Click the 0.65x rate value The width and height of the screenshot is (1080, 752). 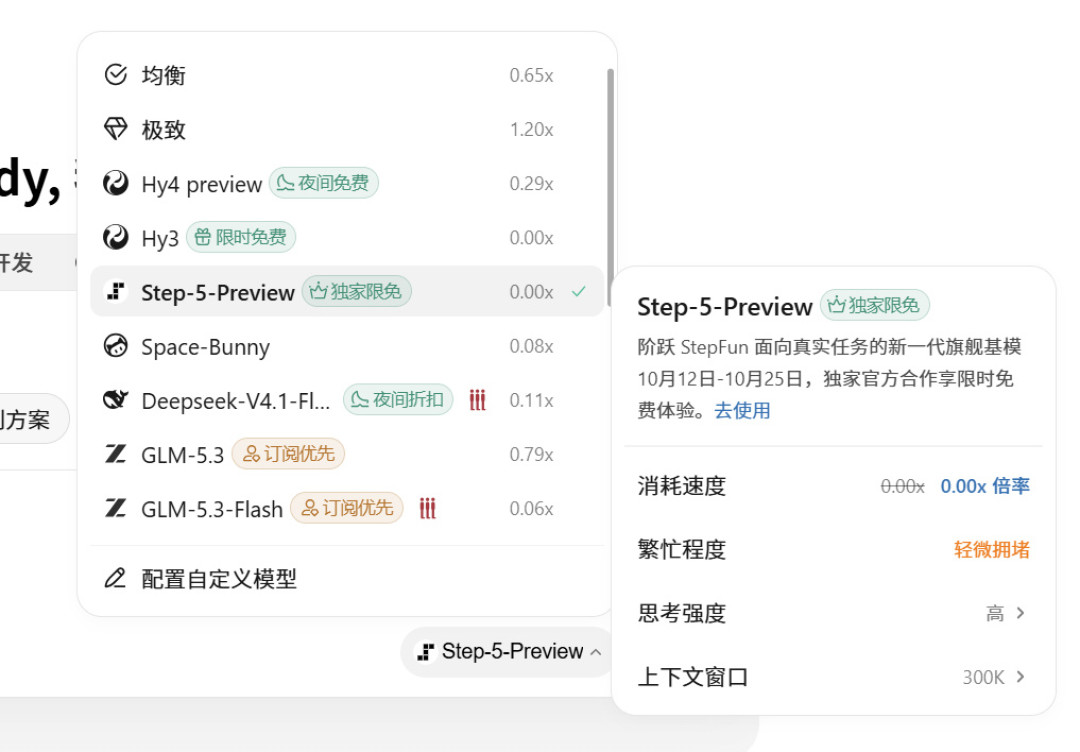[x=531, y=75]
